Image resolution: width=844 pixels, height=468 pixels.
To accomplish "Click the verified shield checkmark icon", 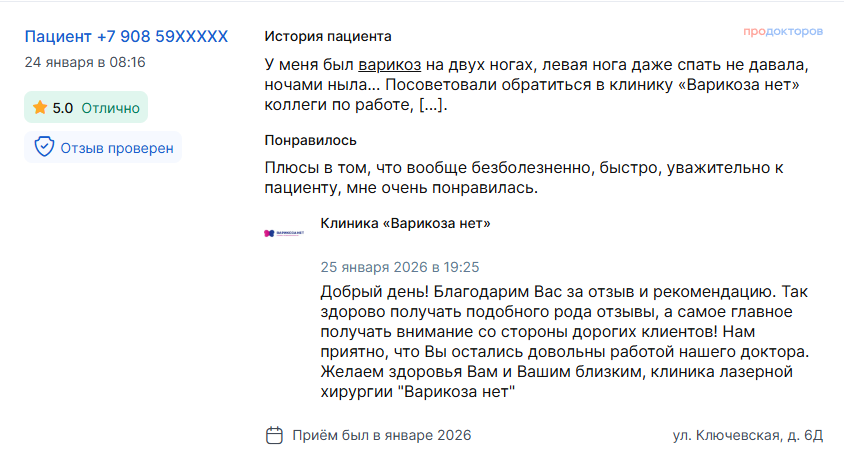I will [44, 148].
